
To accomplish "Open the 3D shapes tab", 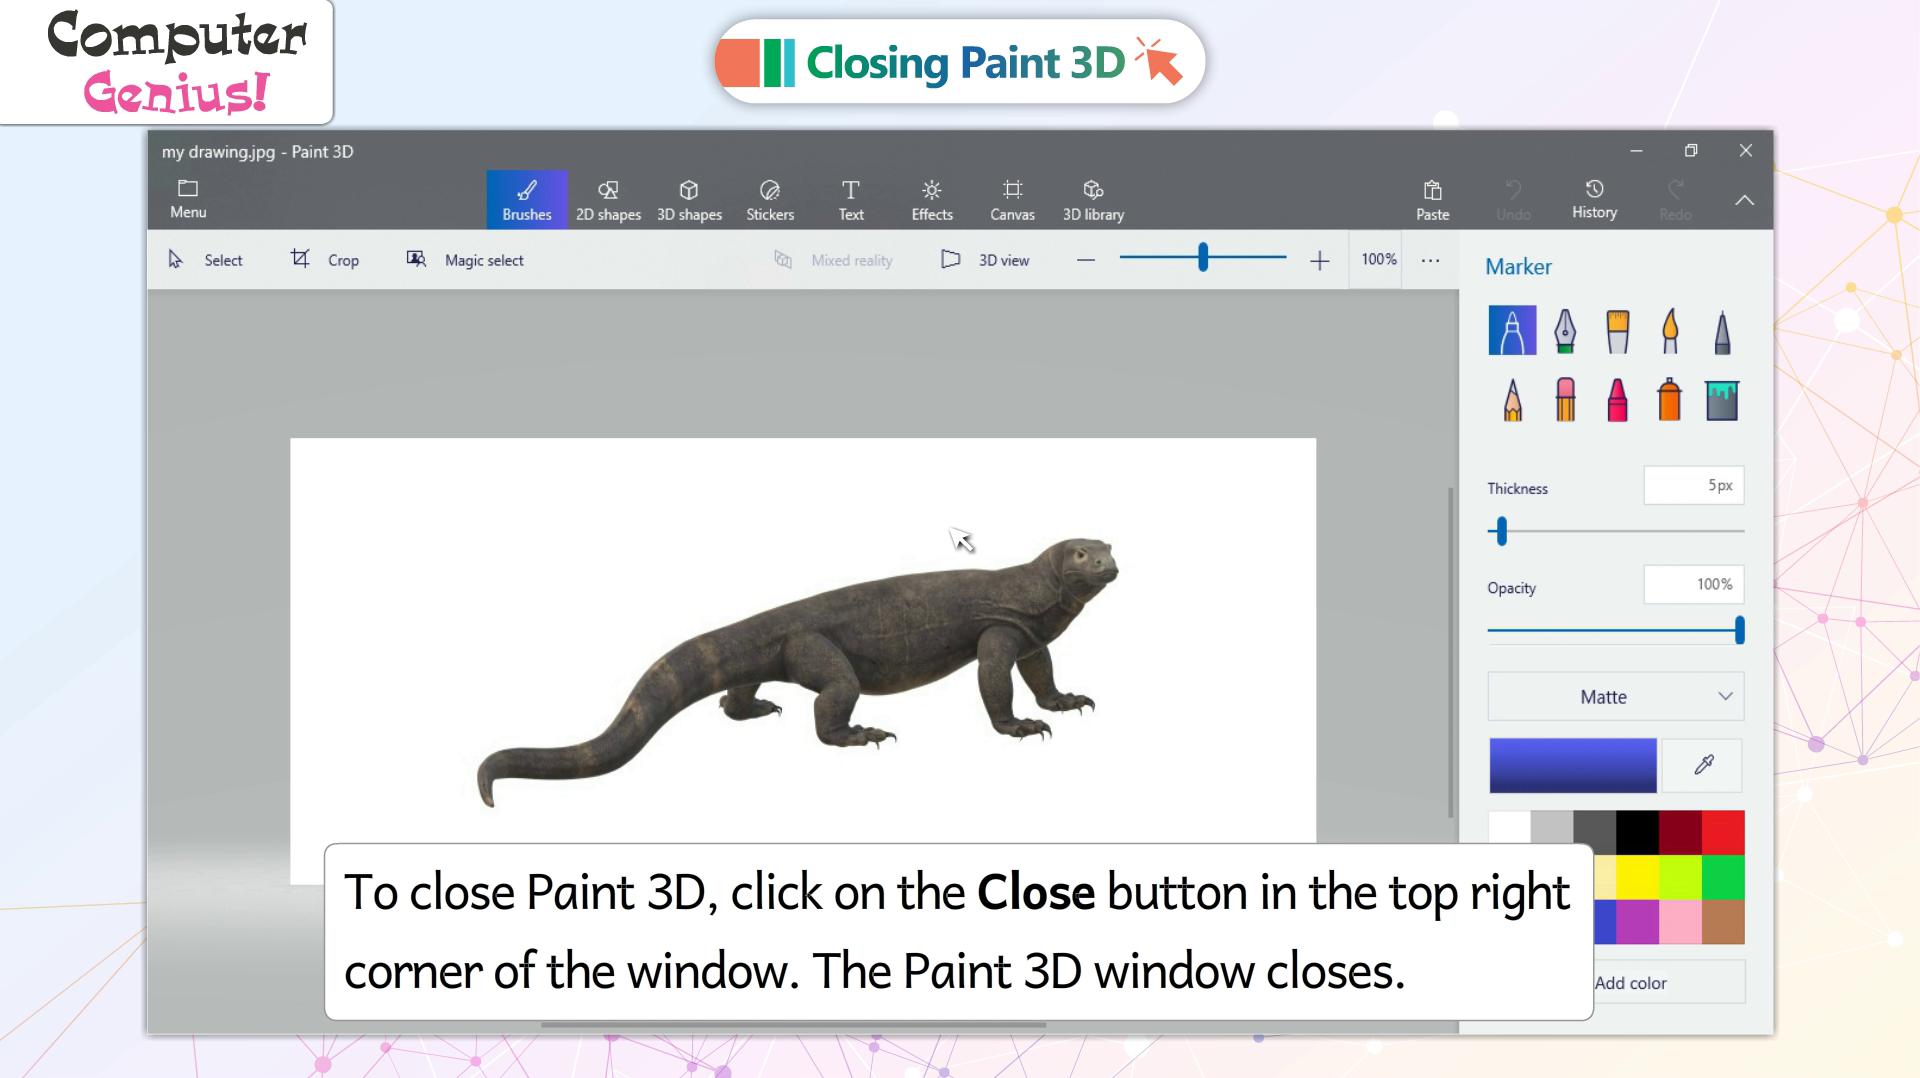I will pos(689,200).
